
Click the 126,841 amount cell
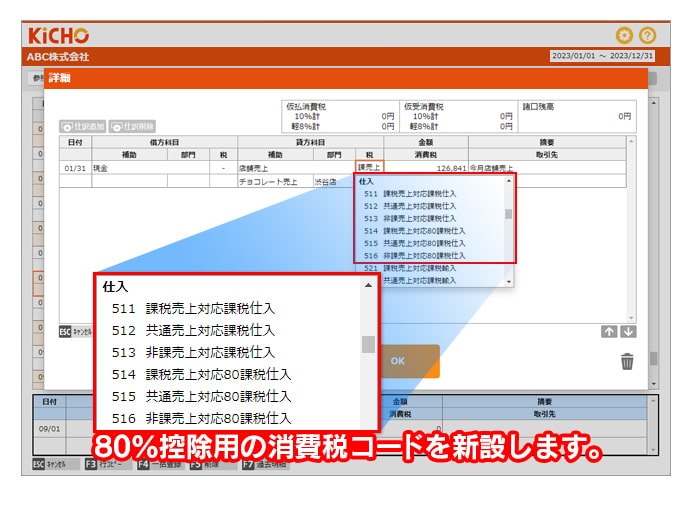tap(426, 168)
